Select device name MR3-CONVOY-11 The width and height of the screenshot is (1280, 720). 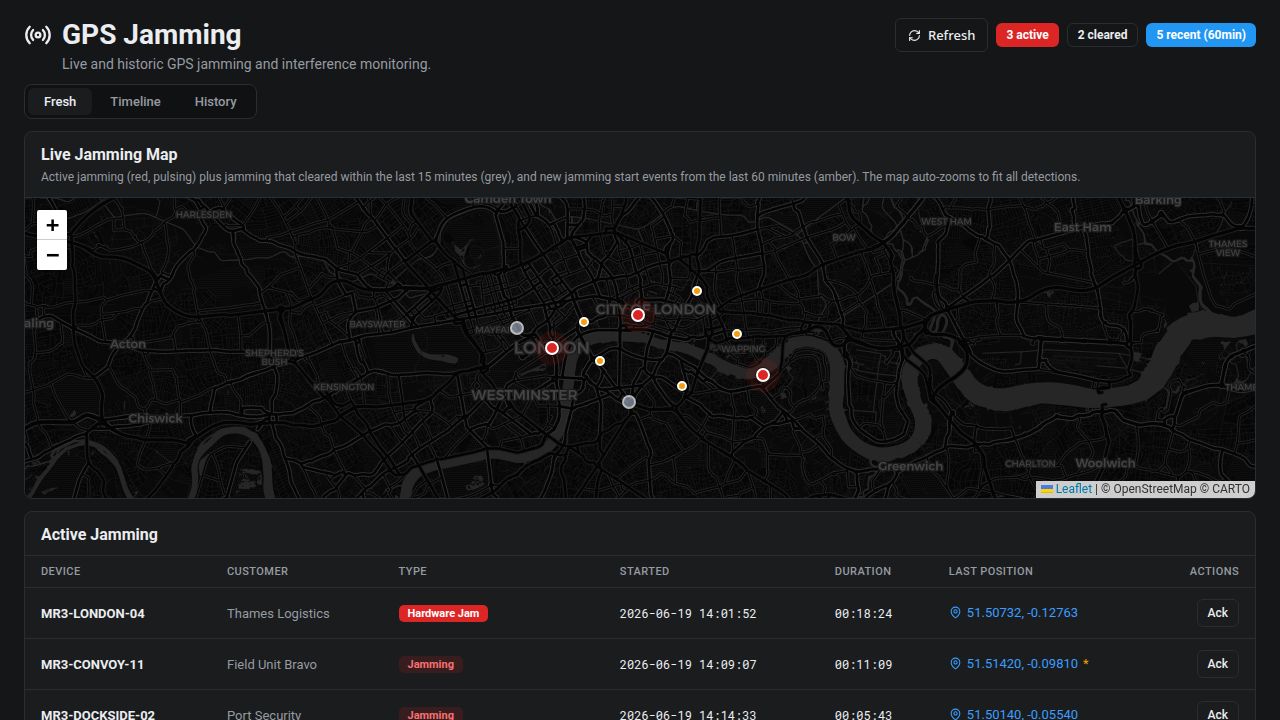coord(92,665)
